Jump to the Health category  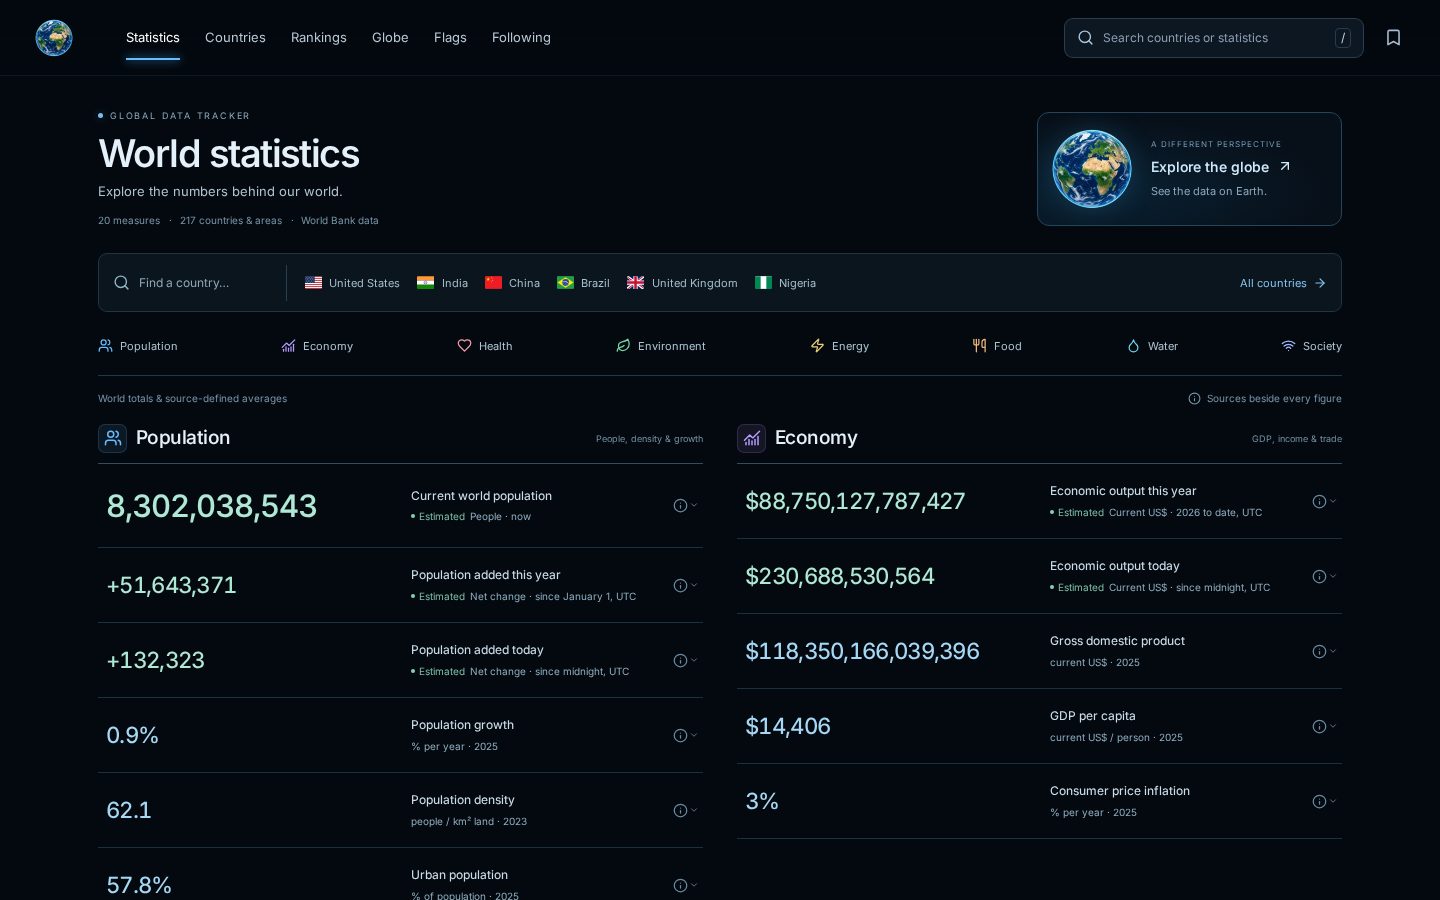tap(485, 346)
